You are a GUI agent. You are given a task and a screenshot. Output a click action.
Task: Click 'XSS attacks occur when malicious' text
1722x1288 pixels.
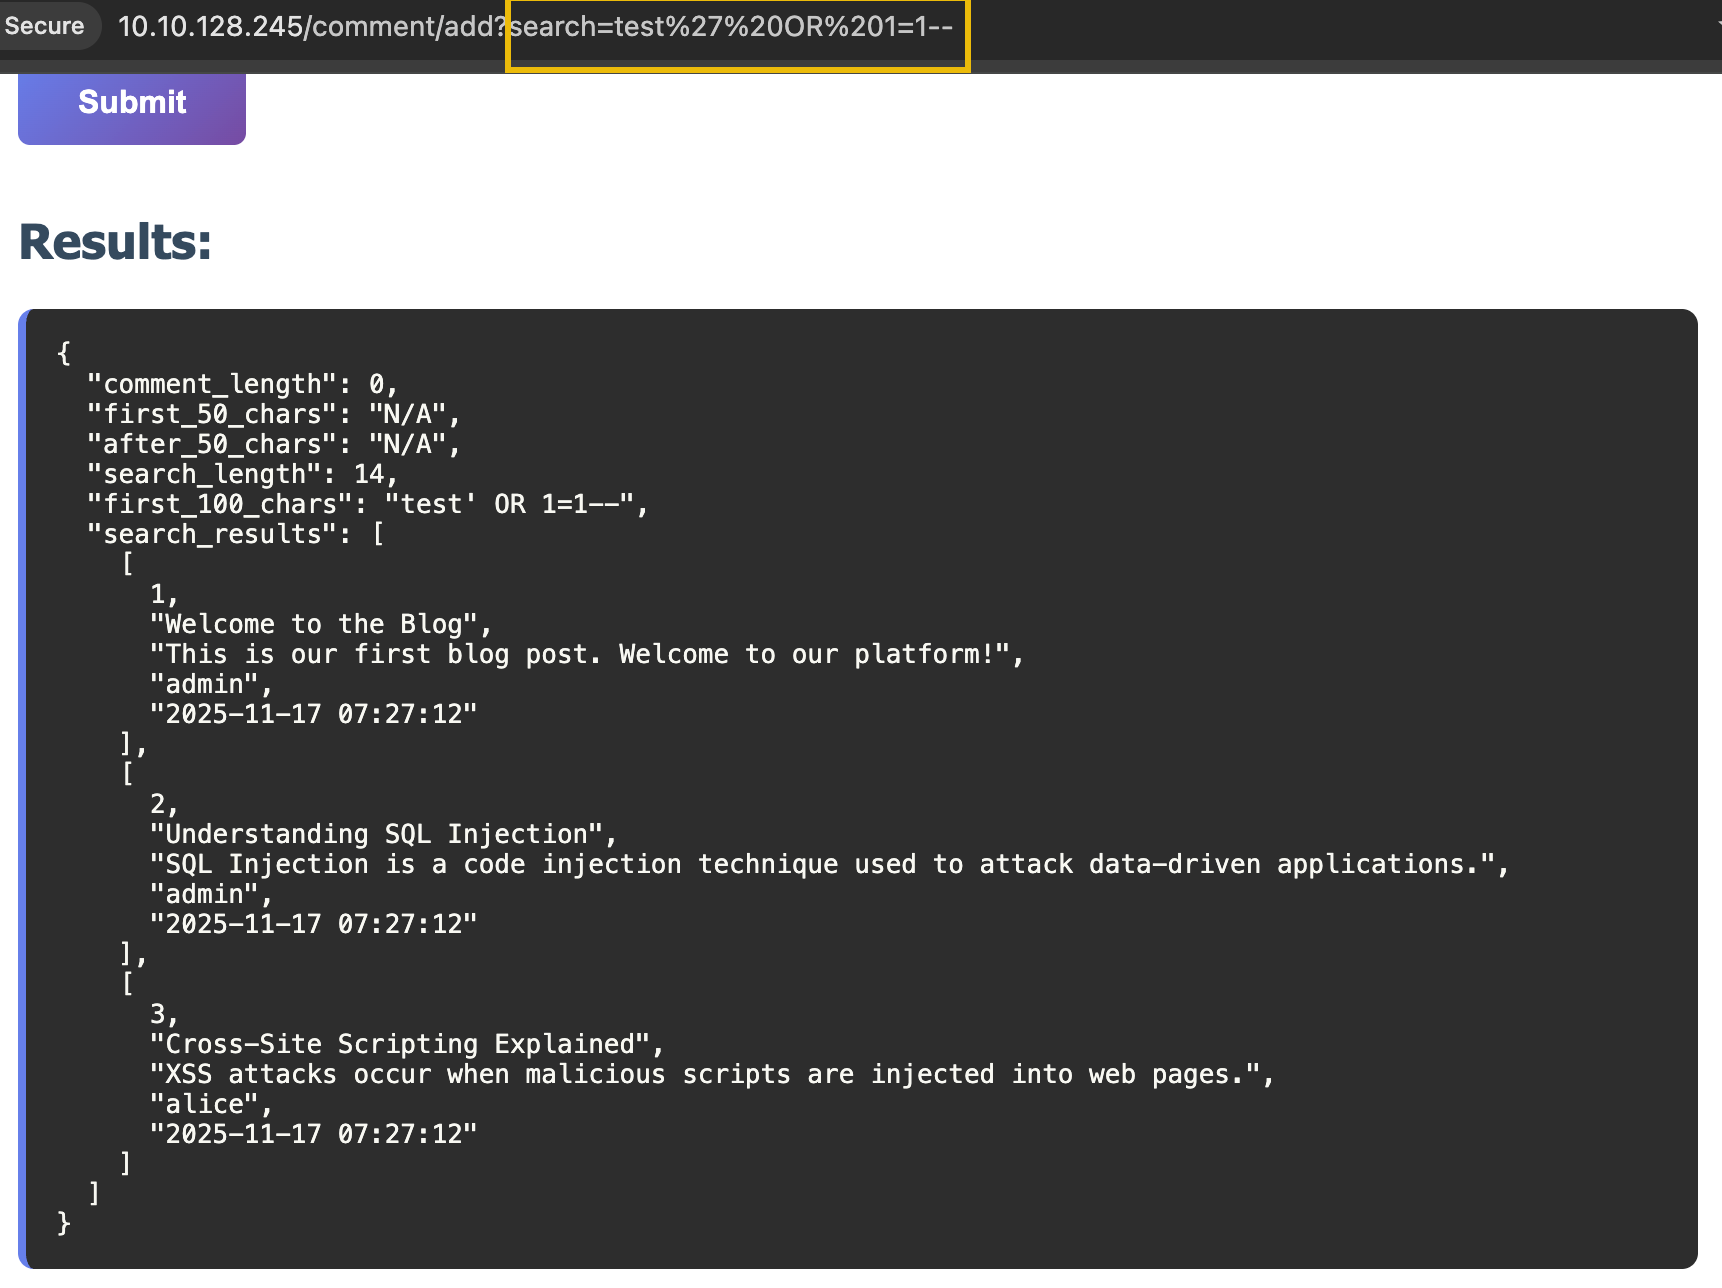[712, 1074]
